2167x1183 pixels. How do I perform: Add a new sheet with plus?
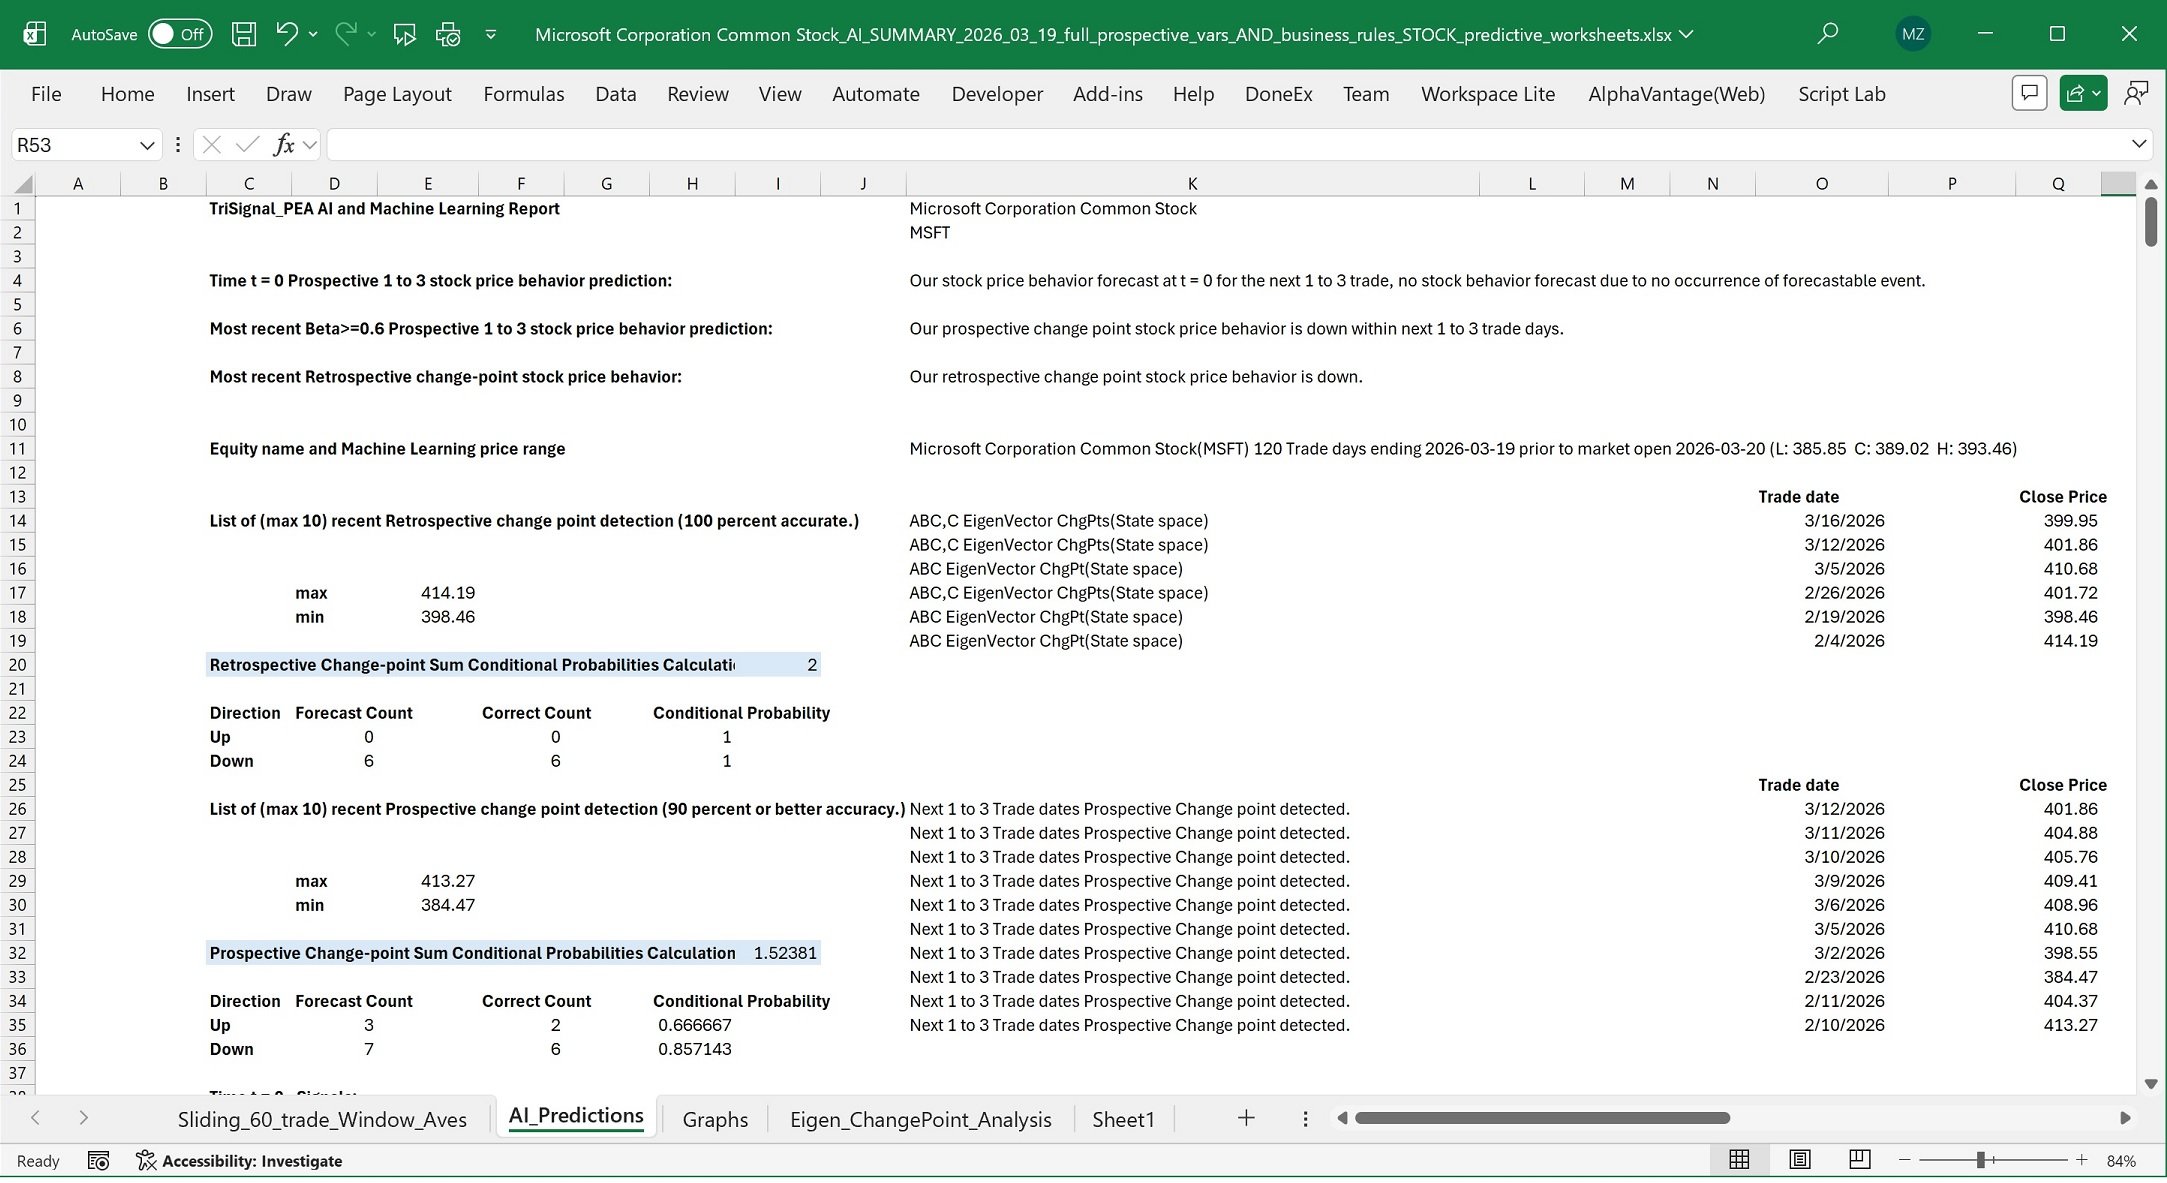click(x=1246, y=1118)
